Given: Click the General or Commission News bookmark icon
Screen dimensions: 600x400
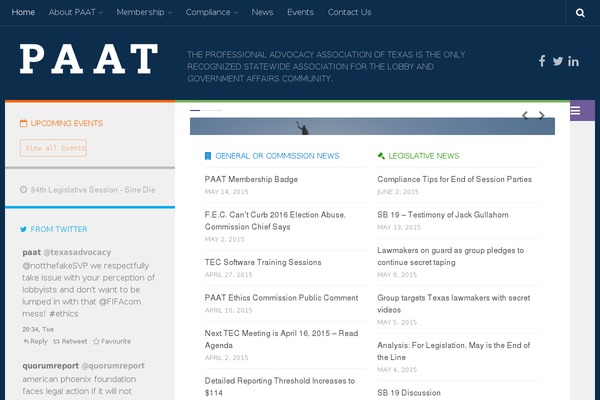Looking at the screenshot, I should coord(208,156).
